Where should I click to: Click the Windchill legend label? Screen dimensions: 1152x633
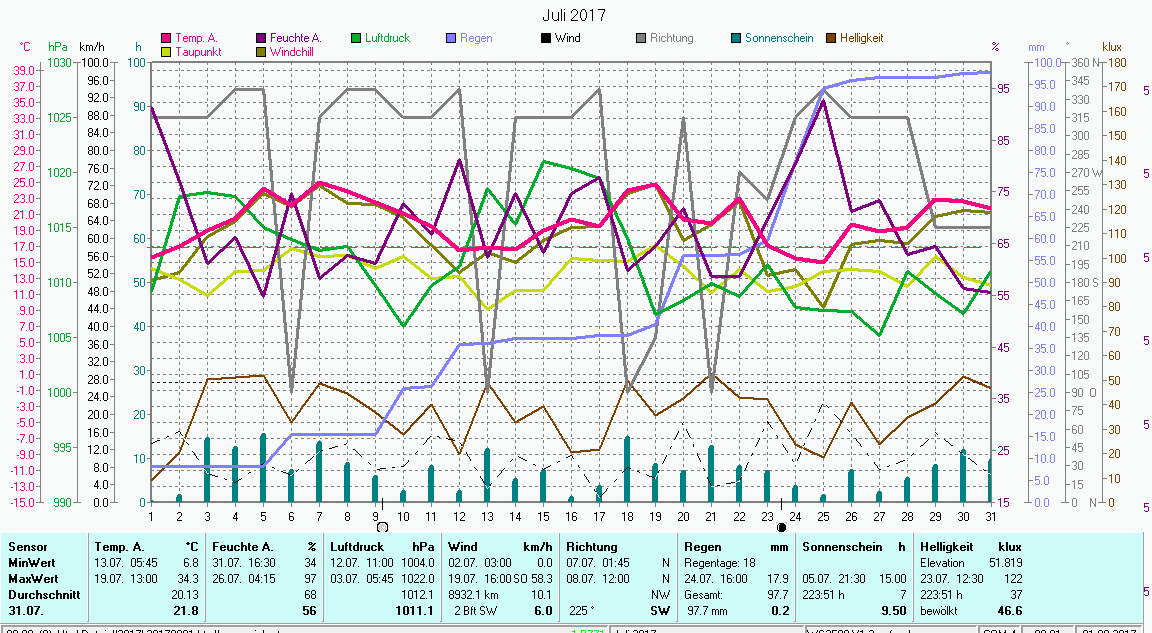[x=293, y=51]
